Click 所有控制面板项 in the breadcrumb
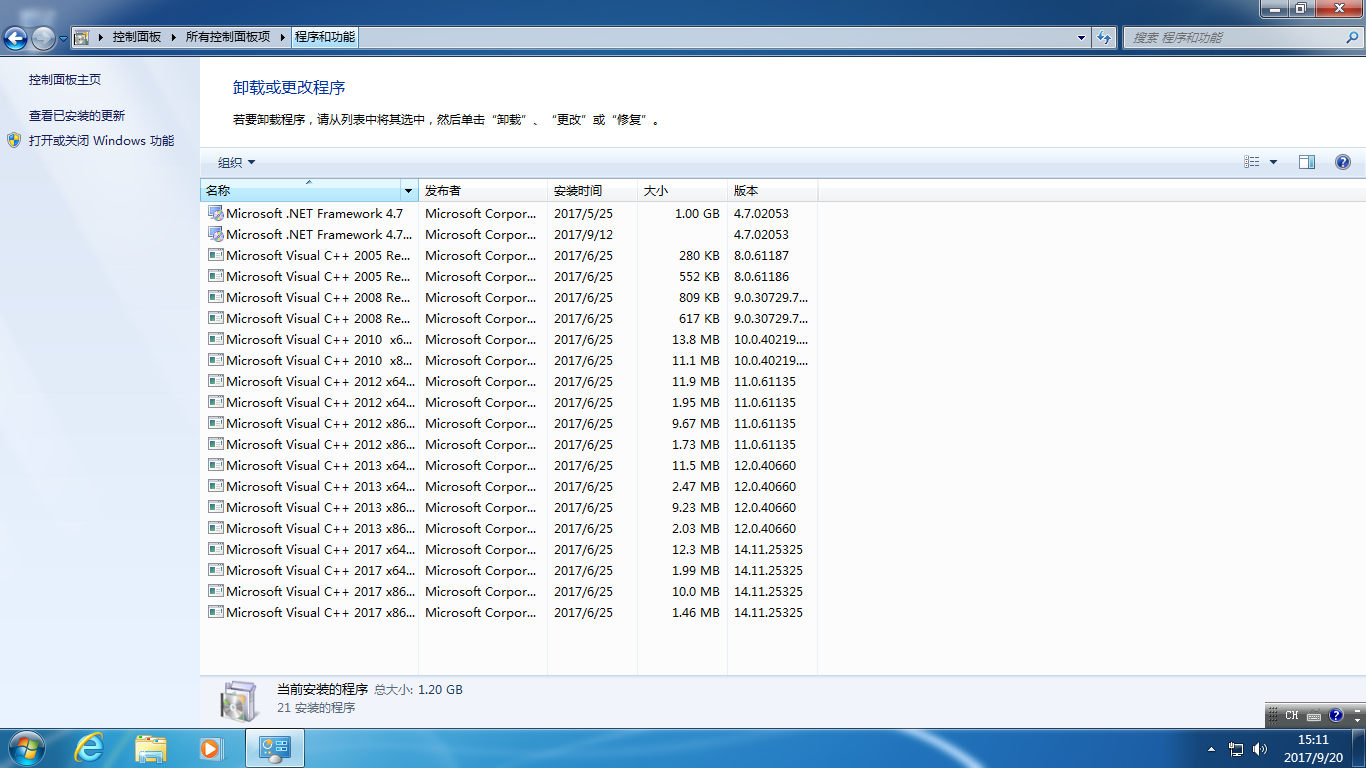1366x768 pixels. click(x=228, y=37)
